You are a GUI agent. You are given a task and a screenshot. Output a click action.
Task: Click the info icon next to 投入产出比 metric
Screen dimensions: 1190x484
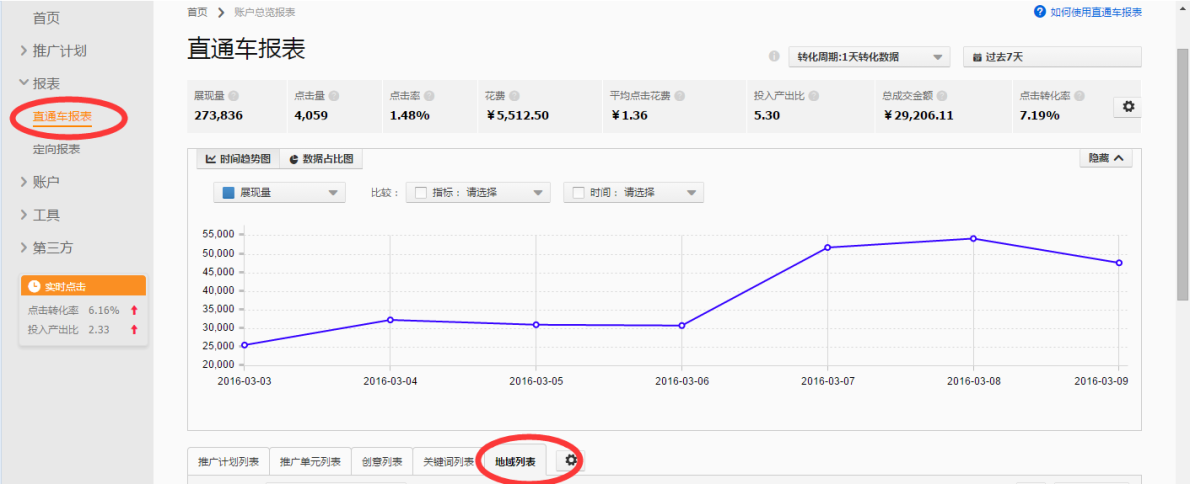(813, 96)
